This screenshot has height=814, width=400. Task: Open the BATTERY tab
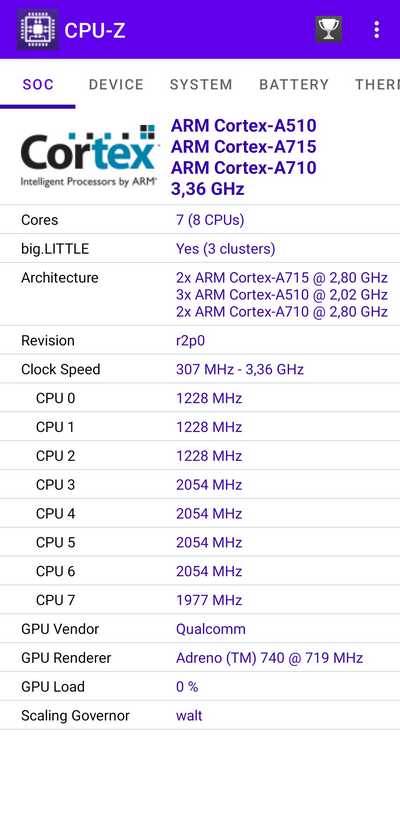[294, 84]
